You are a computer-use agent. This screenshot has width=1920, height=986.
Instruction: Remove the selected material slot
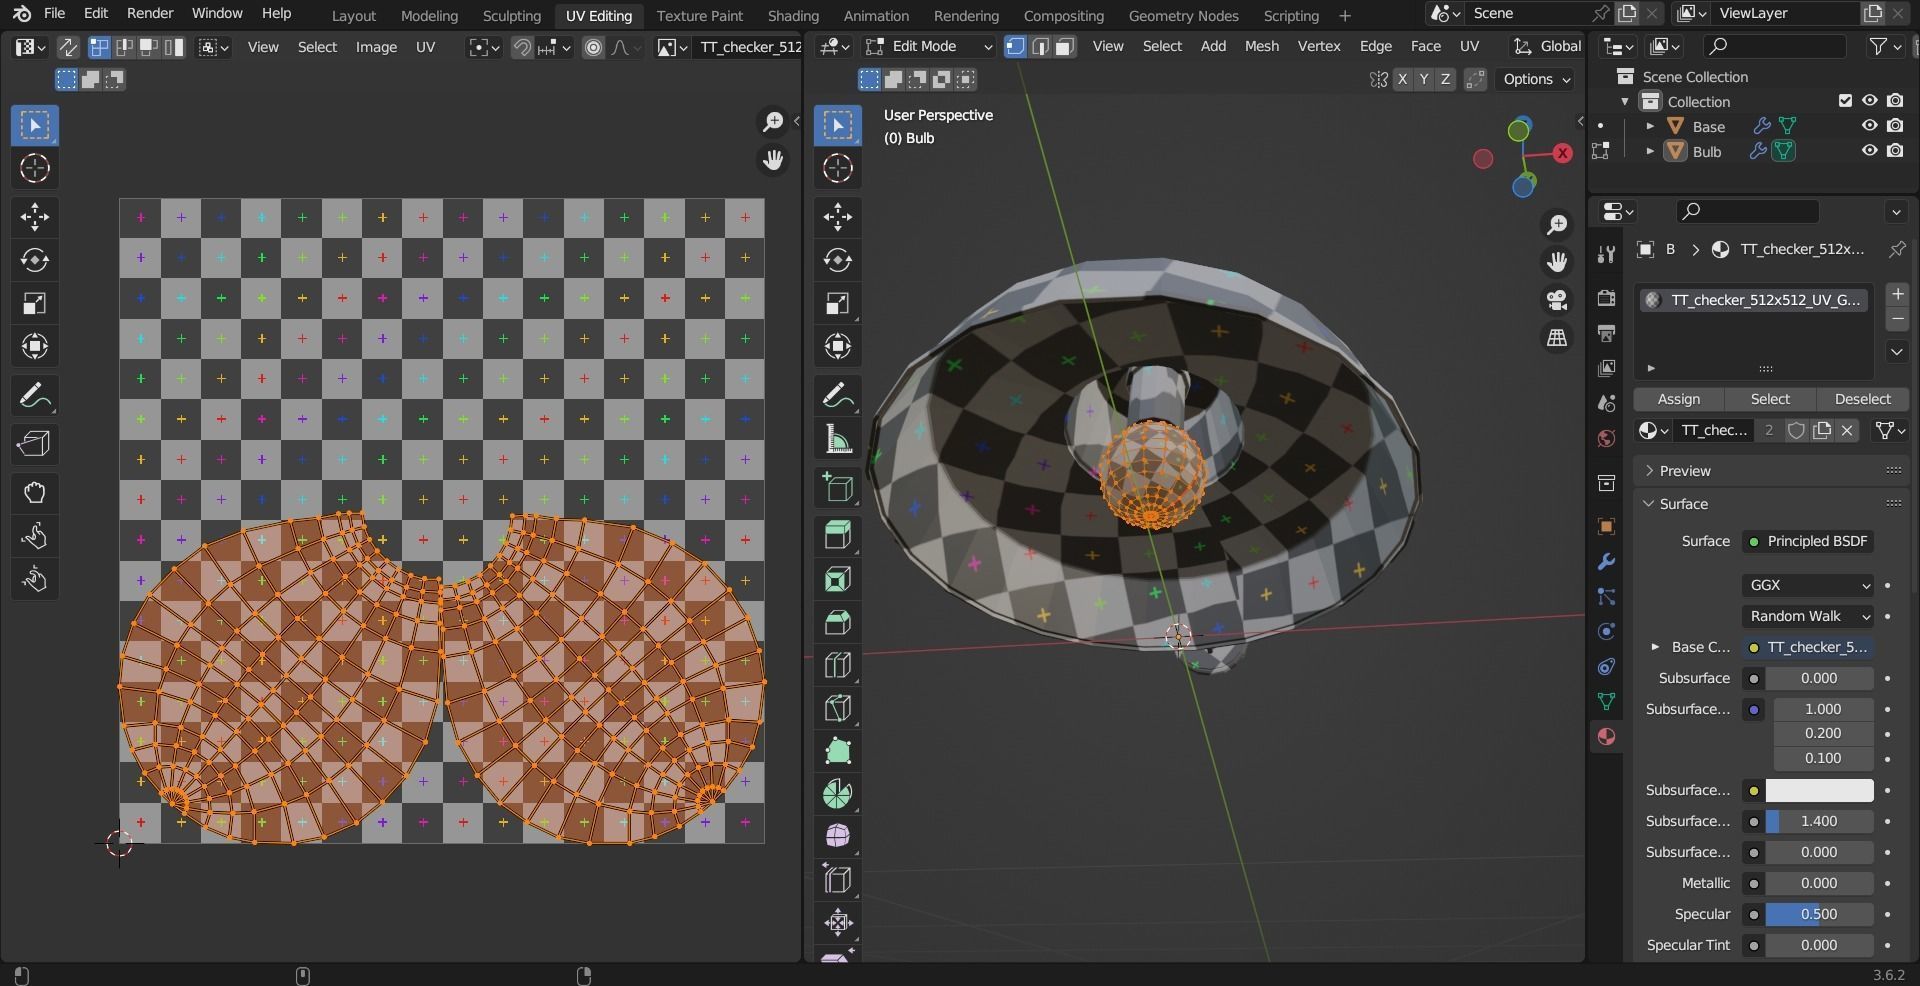coord(1897,319)
